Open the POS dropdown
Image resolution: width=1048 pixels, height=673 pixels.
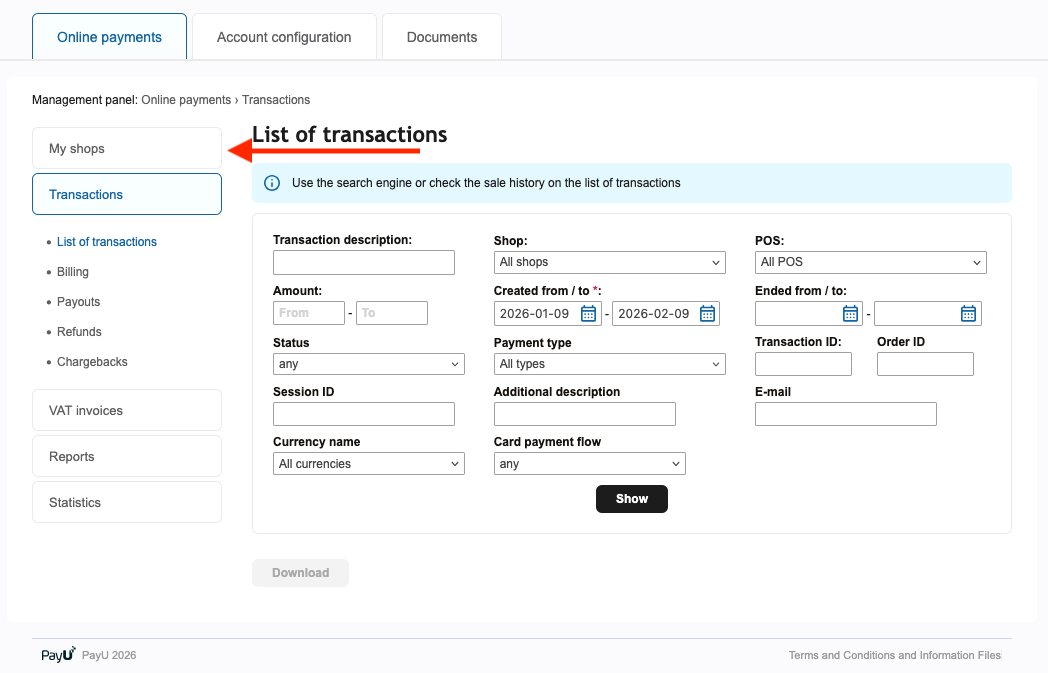coord(870,262)
